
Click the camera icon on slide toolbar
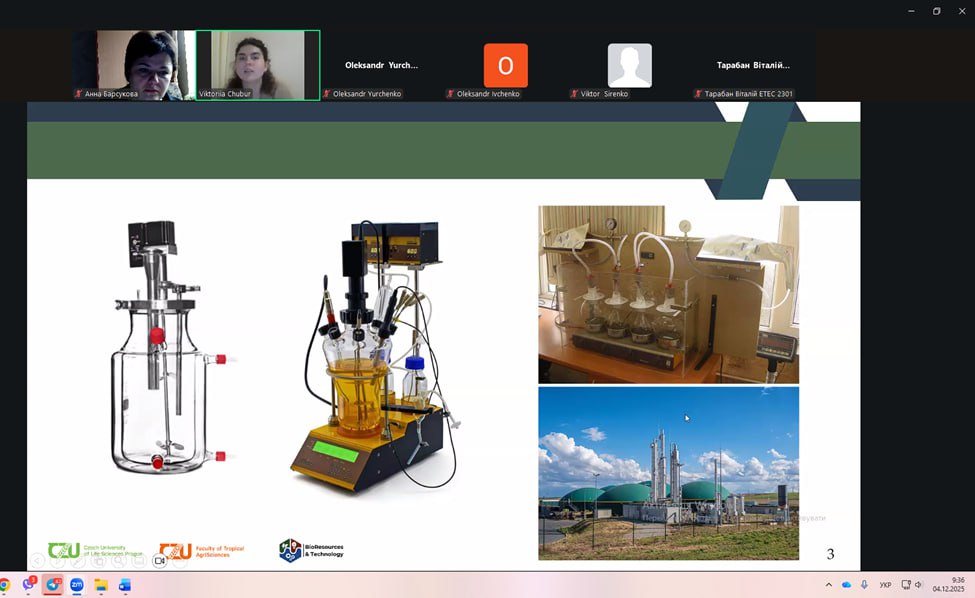(159, 561)
